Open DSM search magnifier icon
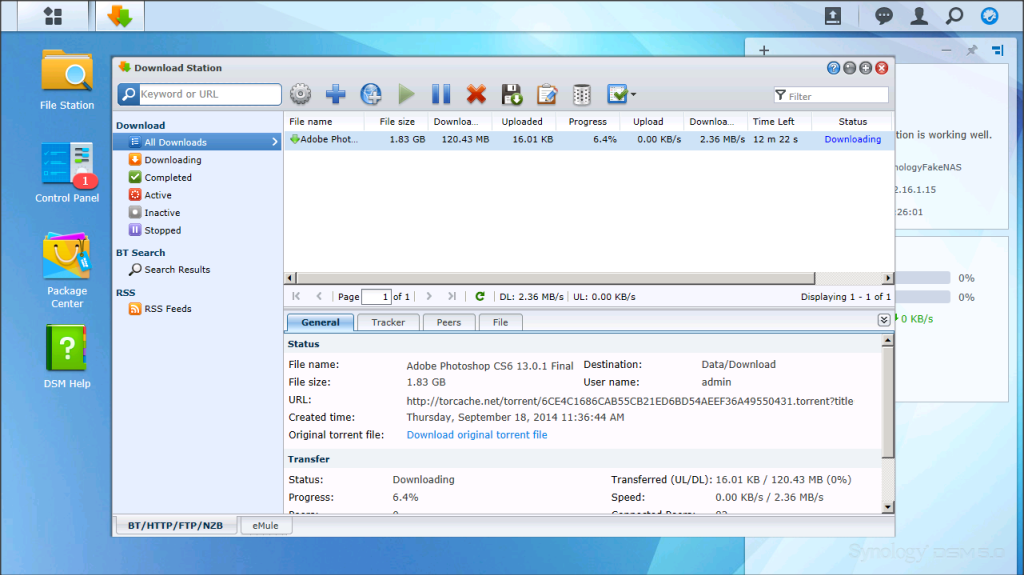This screenshot has height=575, width=1024. pos(954,16)
